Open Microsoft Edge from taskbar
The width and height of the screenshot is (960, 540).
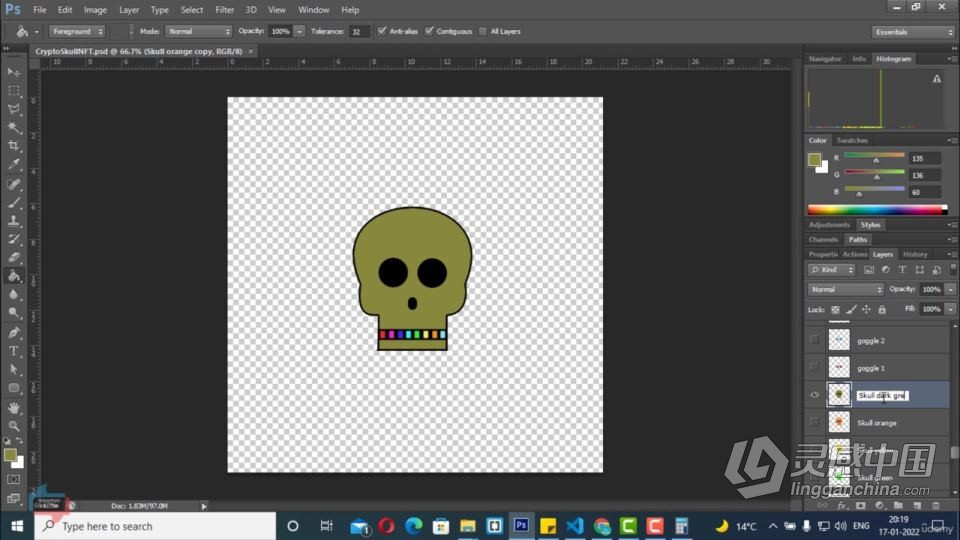click(x=414, y=526)
